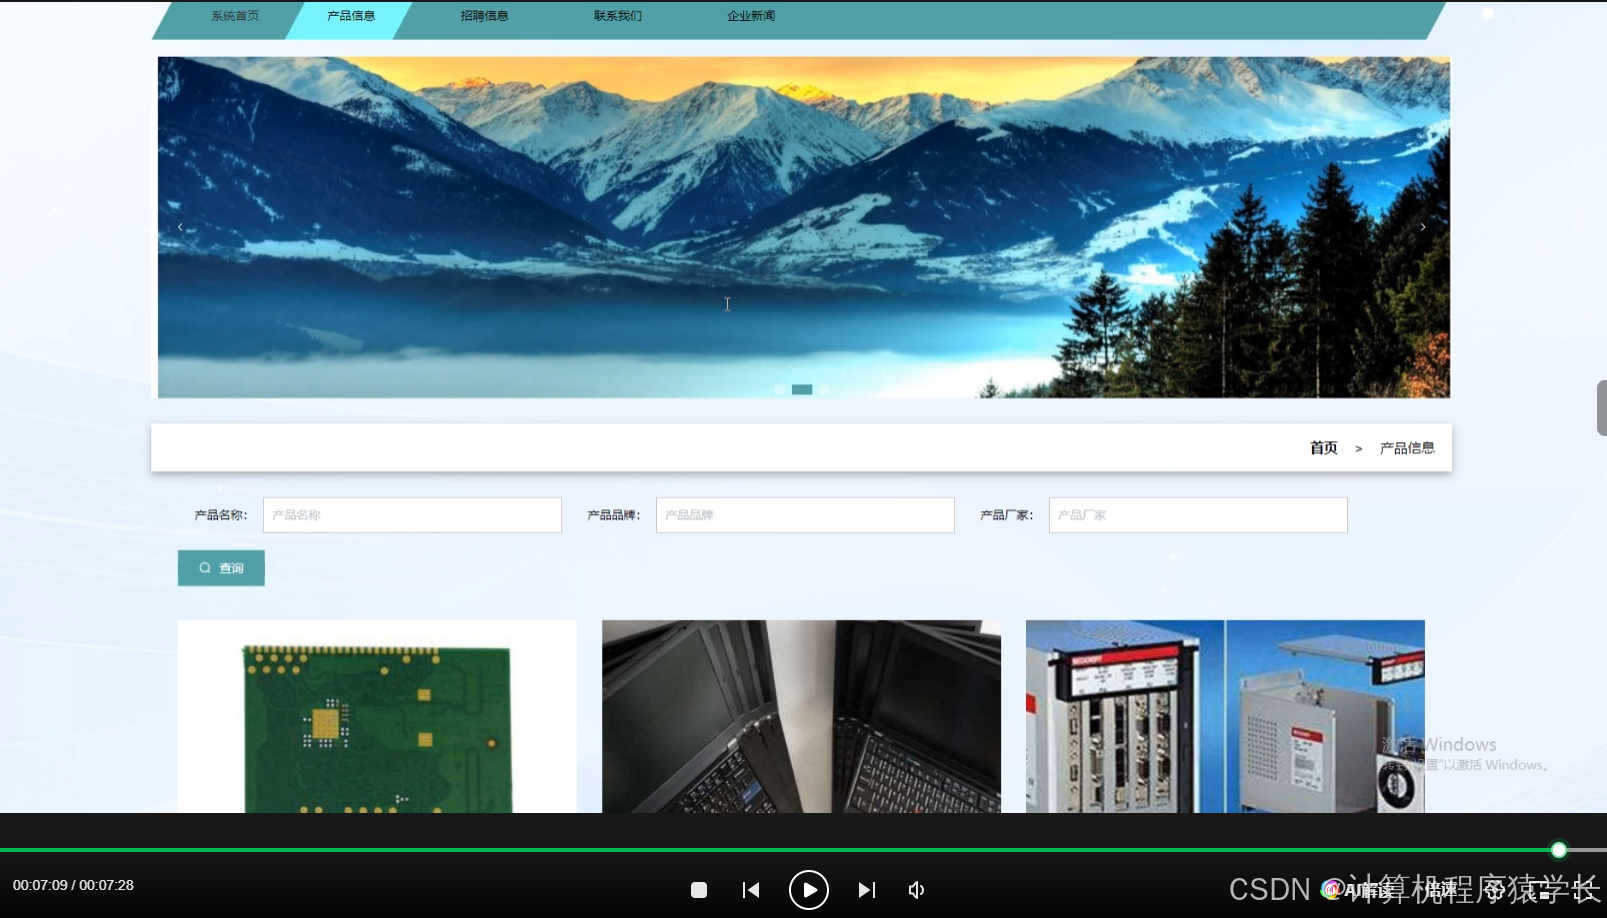Mute audio with the volume speaker icon
Image resolution: width=1607 pixels, height=918 pixels.
point(916,890)
